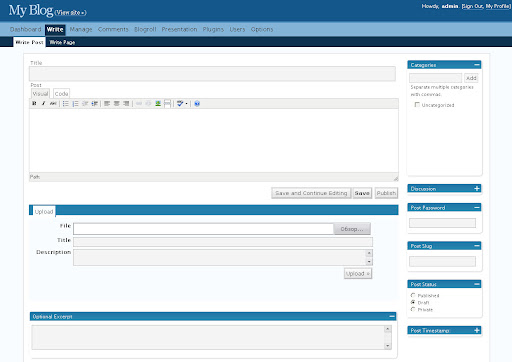The image size is (512, 362).
Task: Click the Publish button
Action: click(386, 193)
